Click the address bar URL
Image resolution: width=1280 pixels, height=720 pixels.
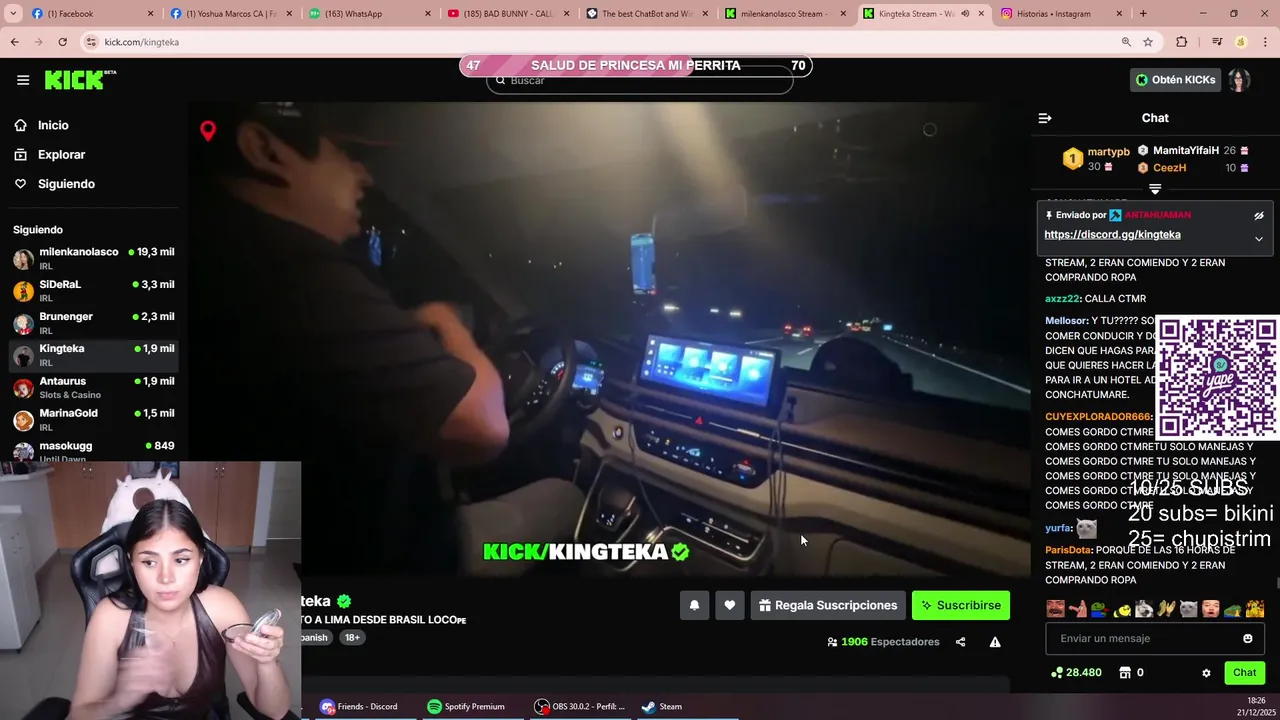click(x=142, y=42)
